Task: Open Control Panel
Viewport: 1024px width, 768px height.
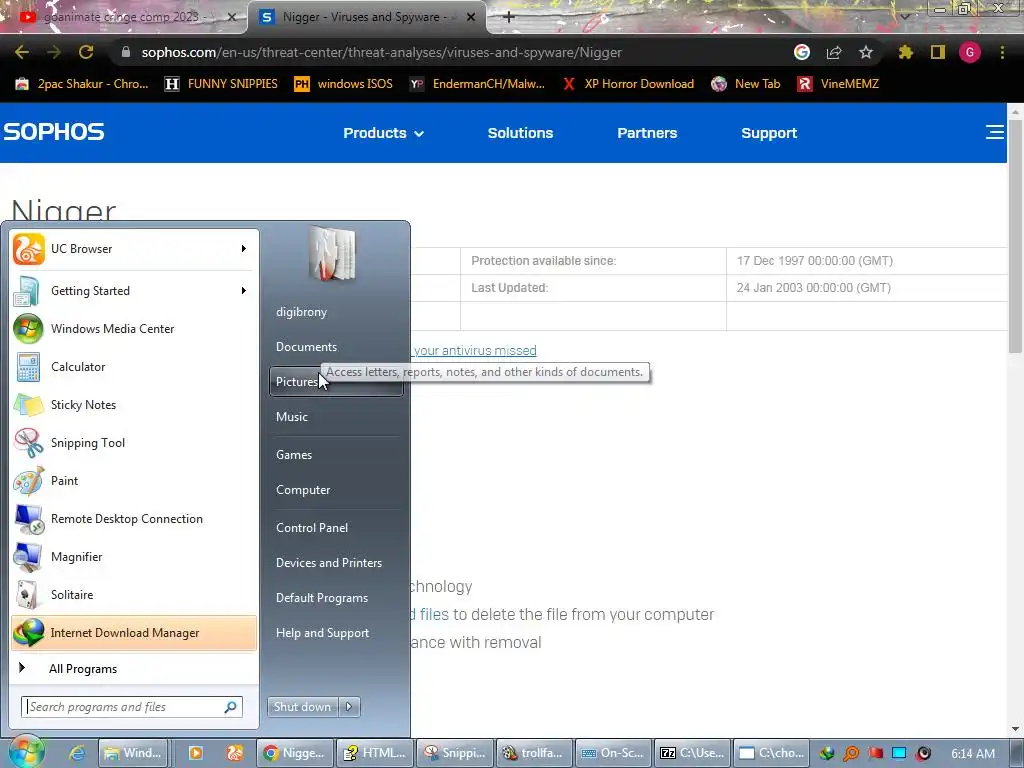Action: 336,528
